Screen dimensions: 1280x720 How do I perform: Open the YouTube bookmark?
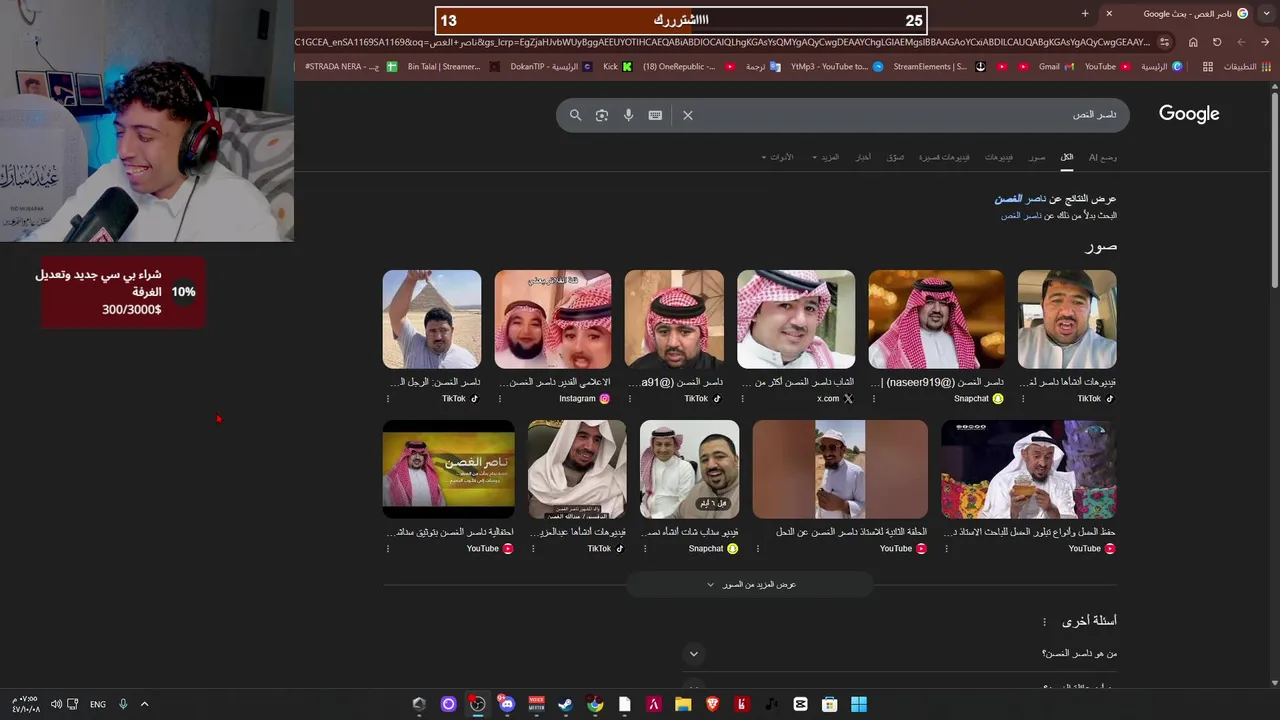pyautogui.click(x=1107, y=67)
